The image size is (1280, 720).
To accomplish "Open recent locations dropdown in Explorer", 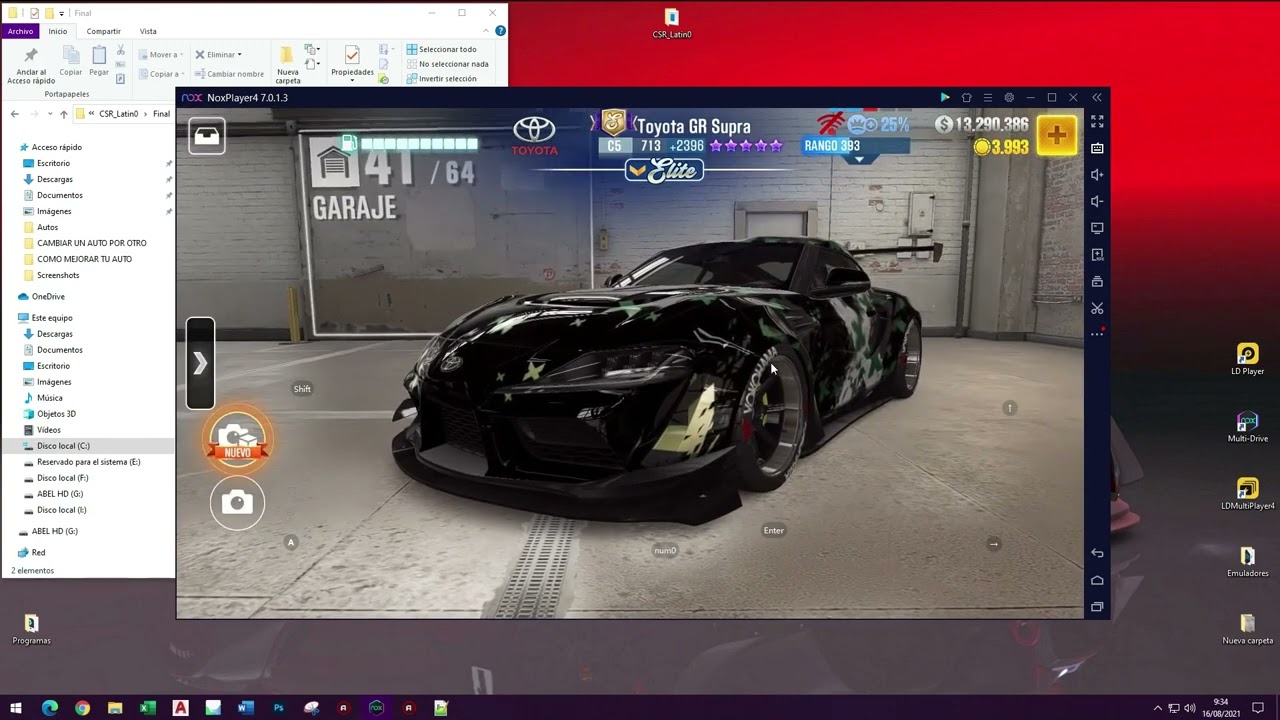I will [50, 114].
